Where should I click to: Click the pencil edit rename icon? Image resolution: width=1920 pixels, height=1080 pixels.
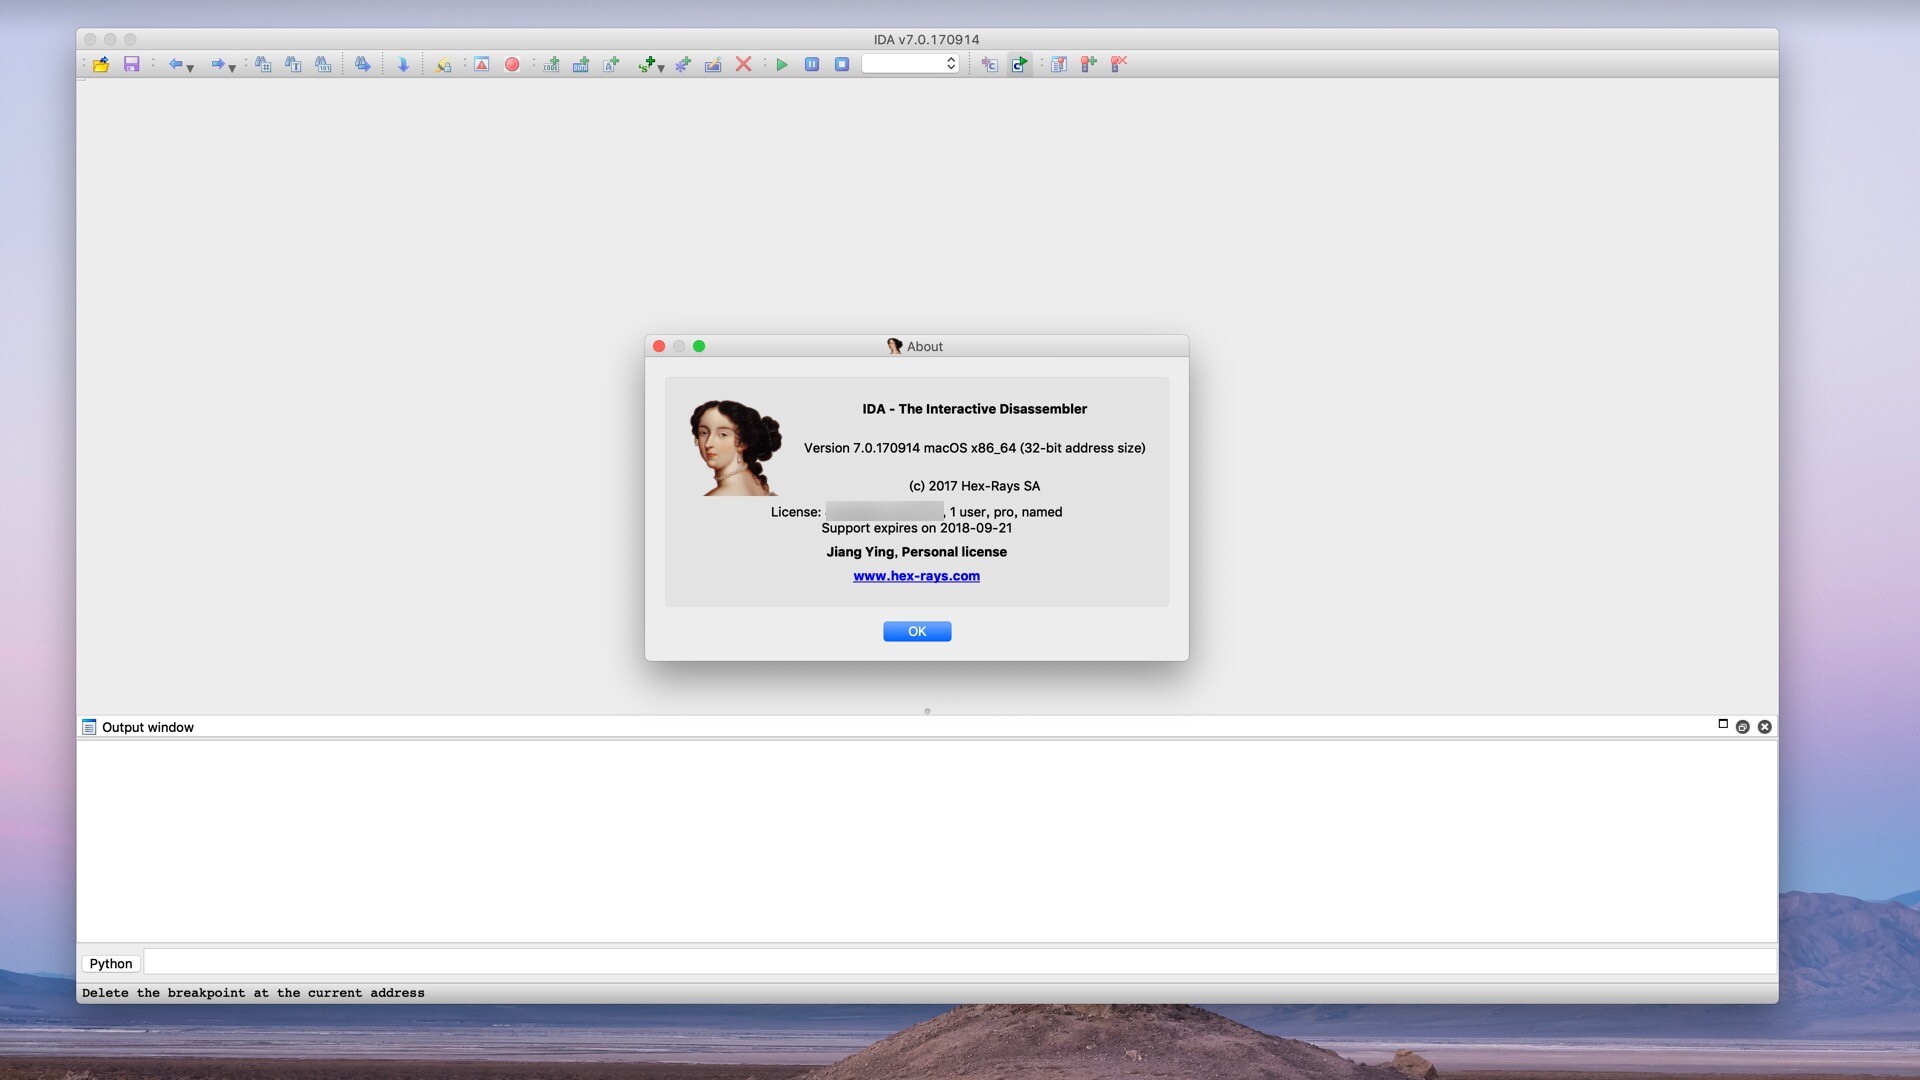coord(713,64)
